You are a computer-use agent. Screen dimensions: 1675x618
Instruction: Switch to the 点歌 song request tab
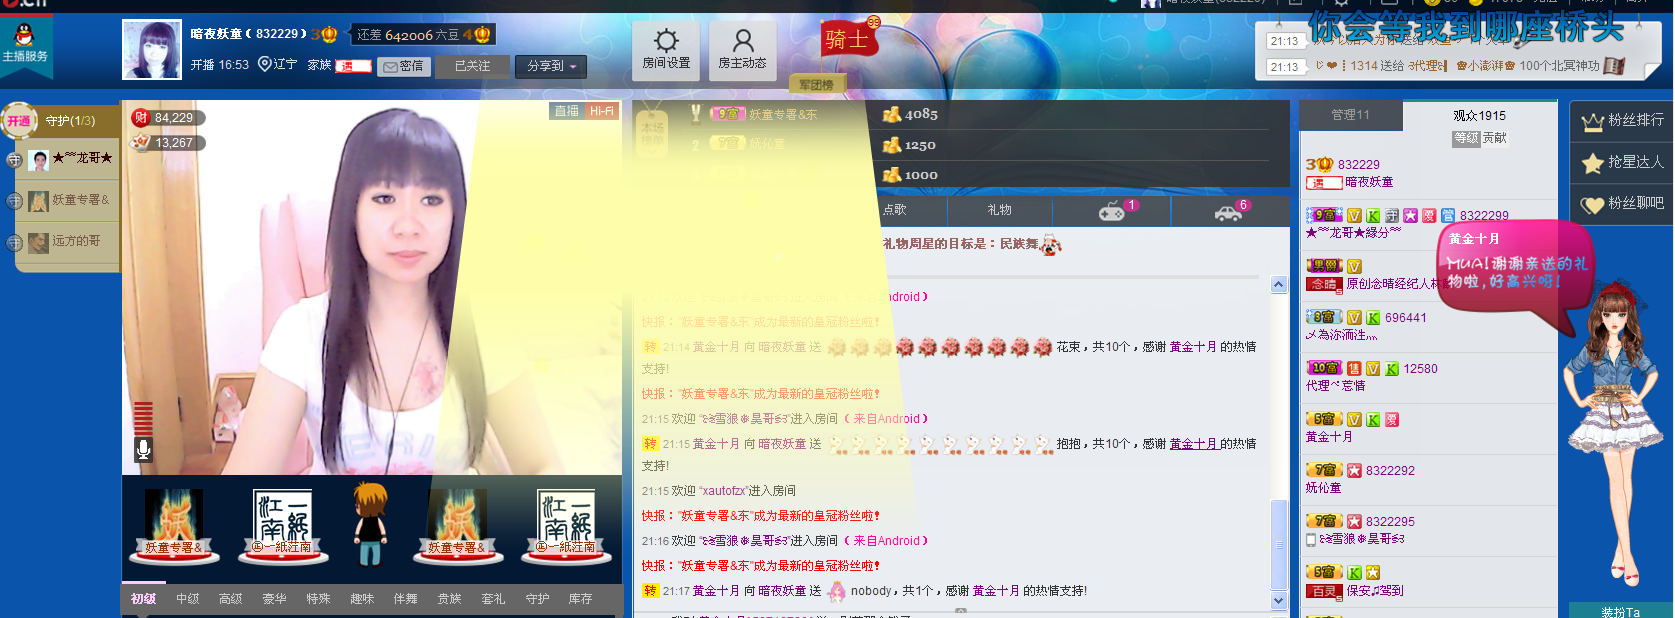(x=895, y=210)
